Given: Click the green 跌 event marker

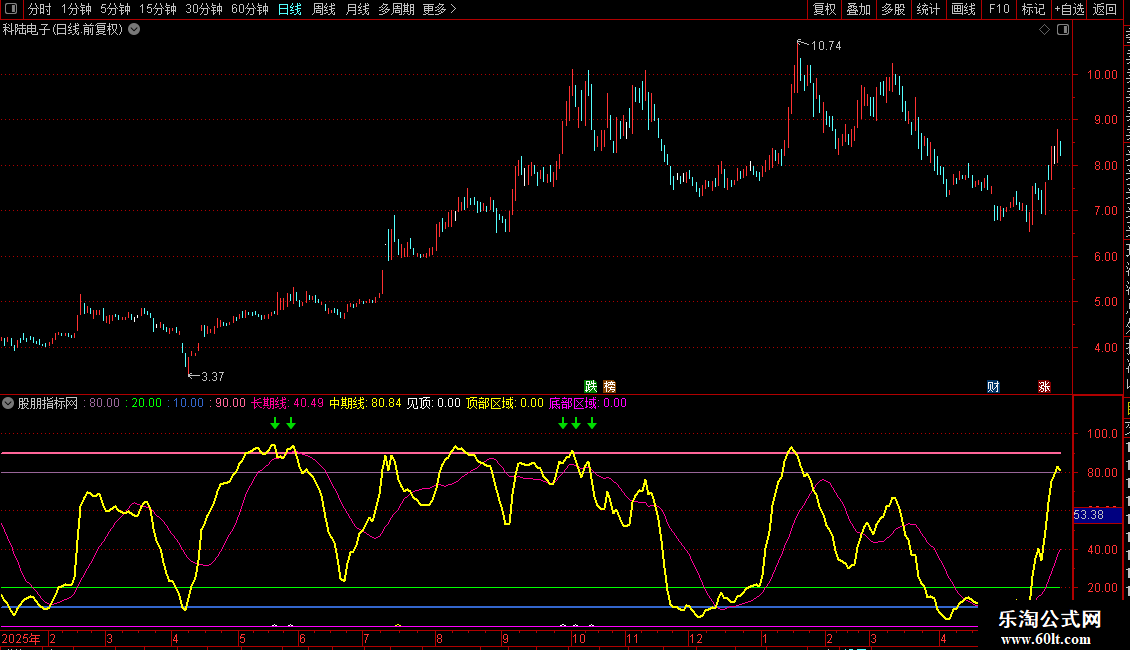Looking at the screenshot, I should coord(591,387).
